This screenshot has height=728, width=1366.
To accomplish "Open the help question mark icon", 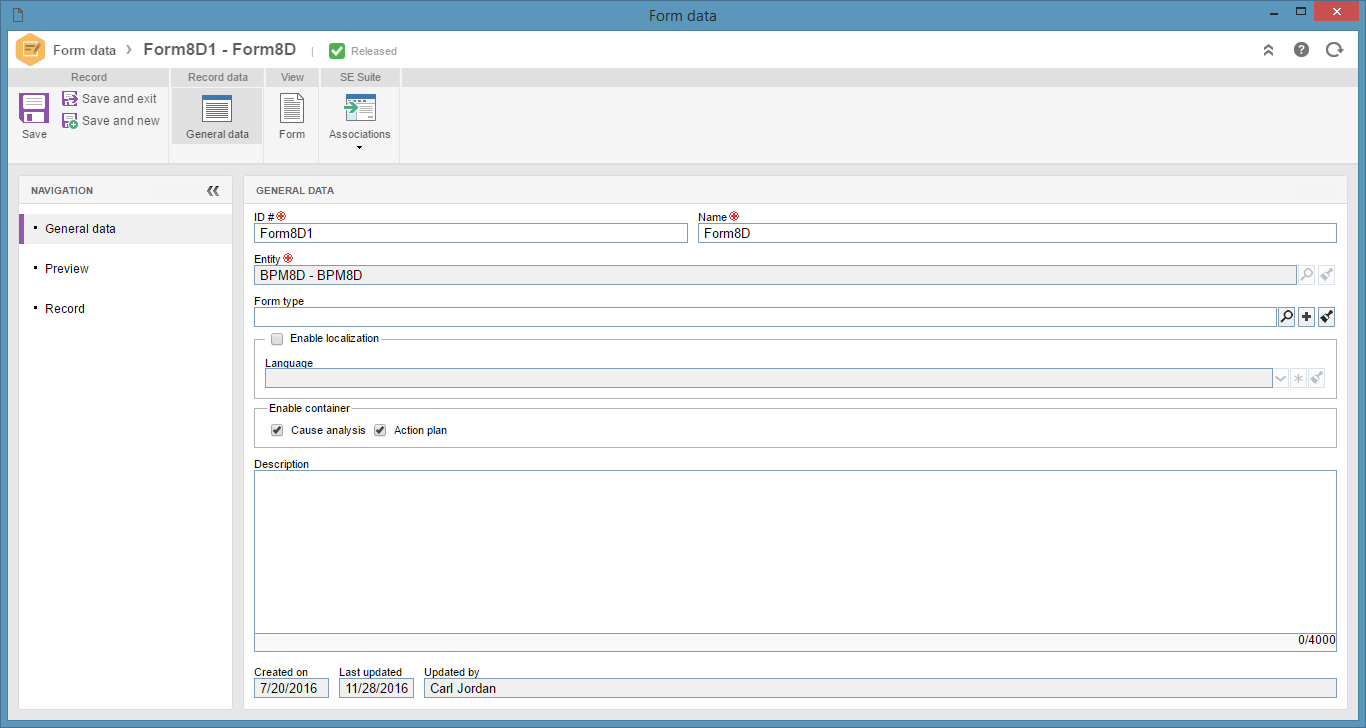I will pos(1301,50).
